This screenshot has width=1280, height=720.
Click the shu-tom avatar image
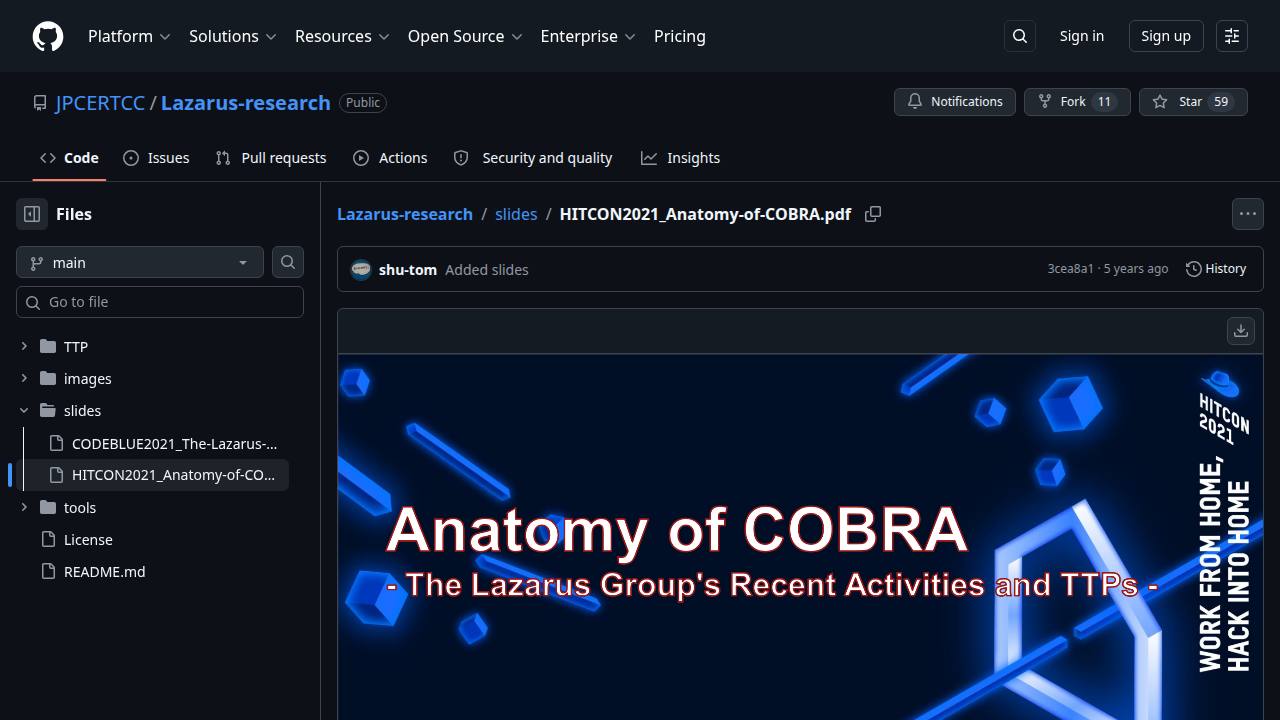pyautogui.click(x=361, y=269)
